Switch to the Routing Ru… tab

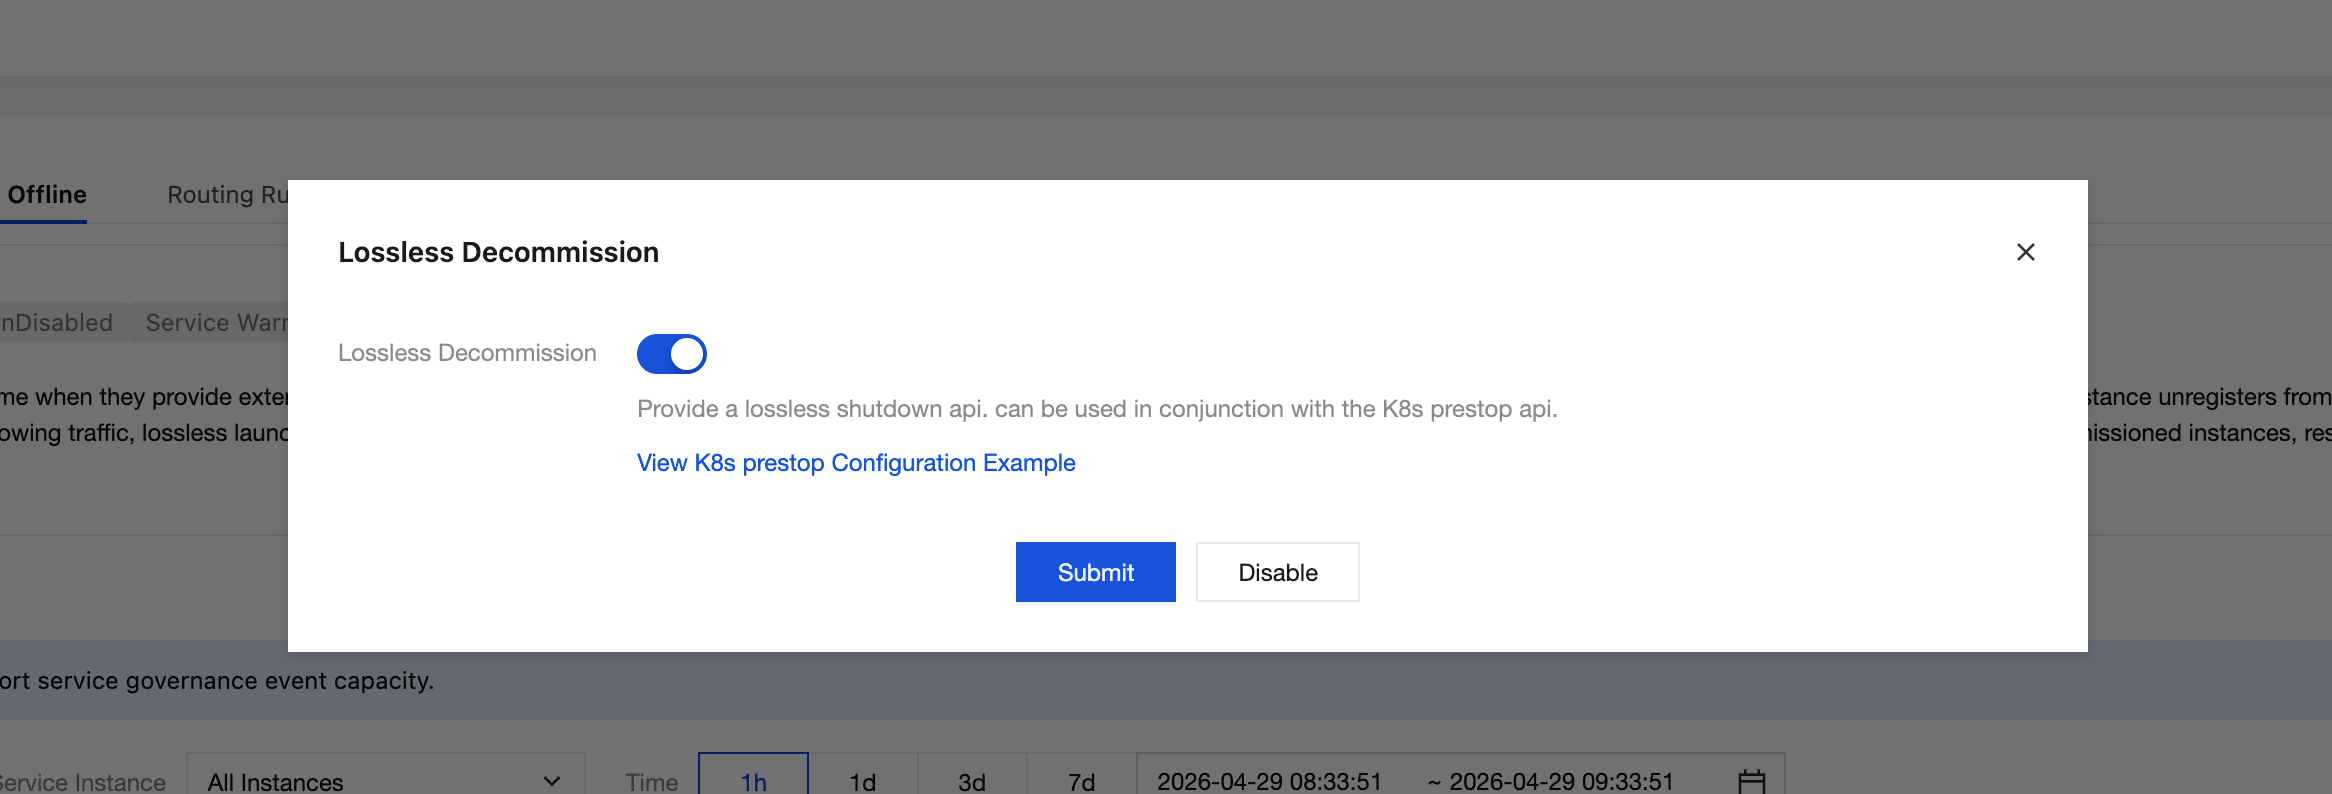228,195
